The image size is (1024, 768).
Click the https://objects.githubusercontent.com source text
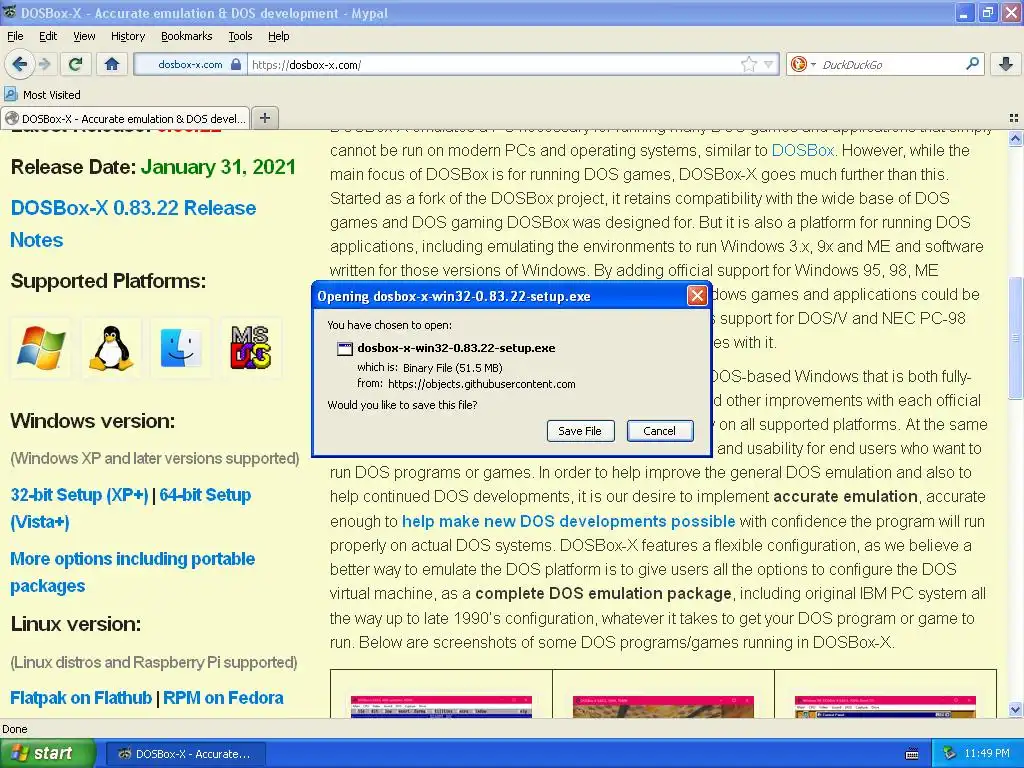click(481, 384)
